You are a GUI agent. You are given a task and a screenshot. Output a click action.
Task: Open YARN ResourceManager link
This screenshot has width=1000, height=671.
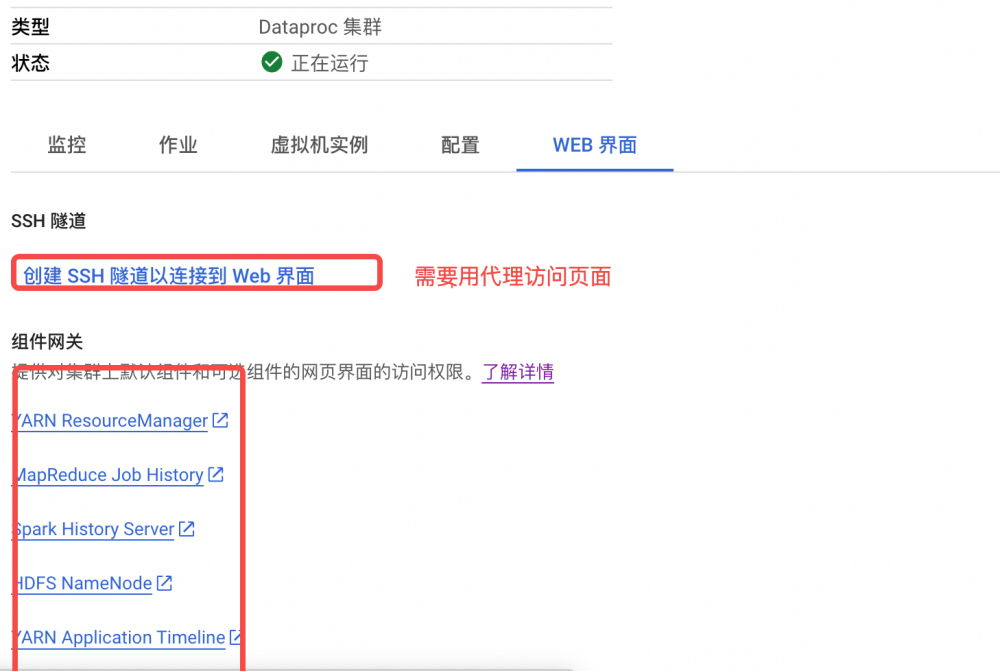(x=110, y=421)
